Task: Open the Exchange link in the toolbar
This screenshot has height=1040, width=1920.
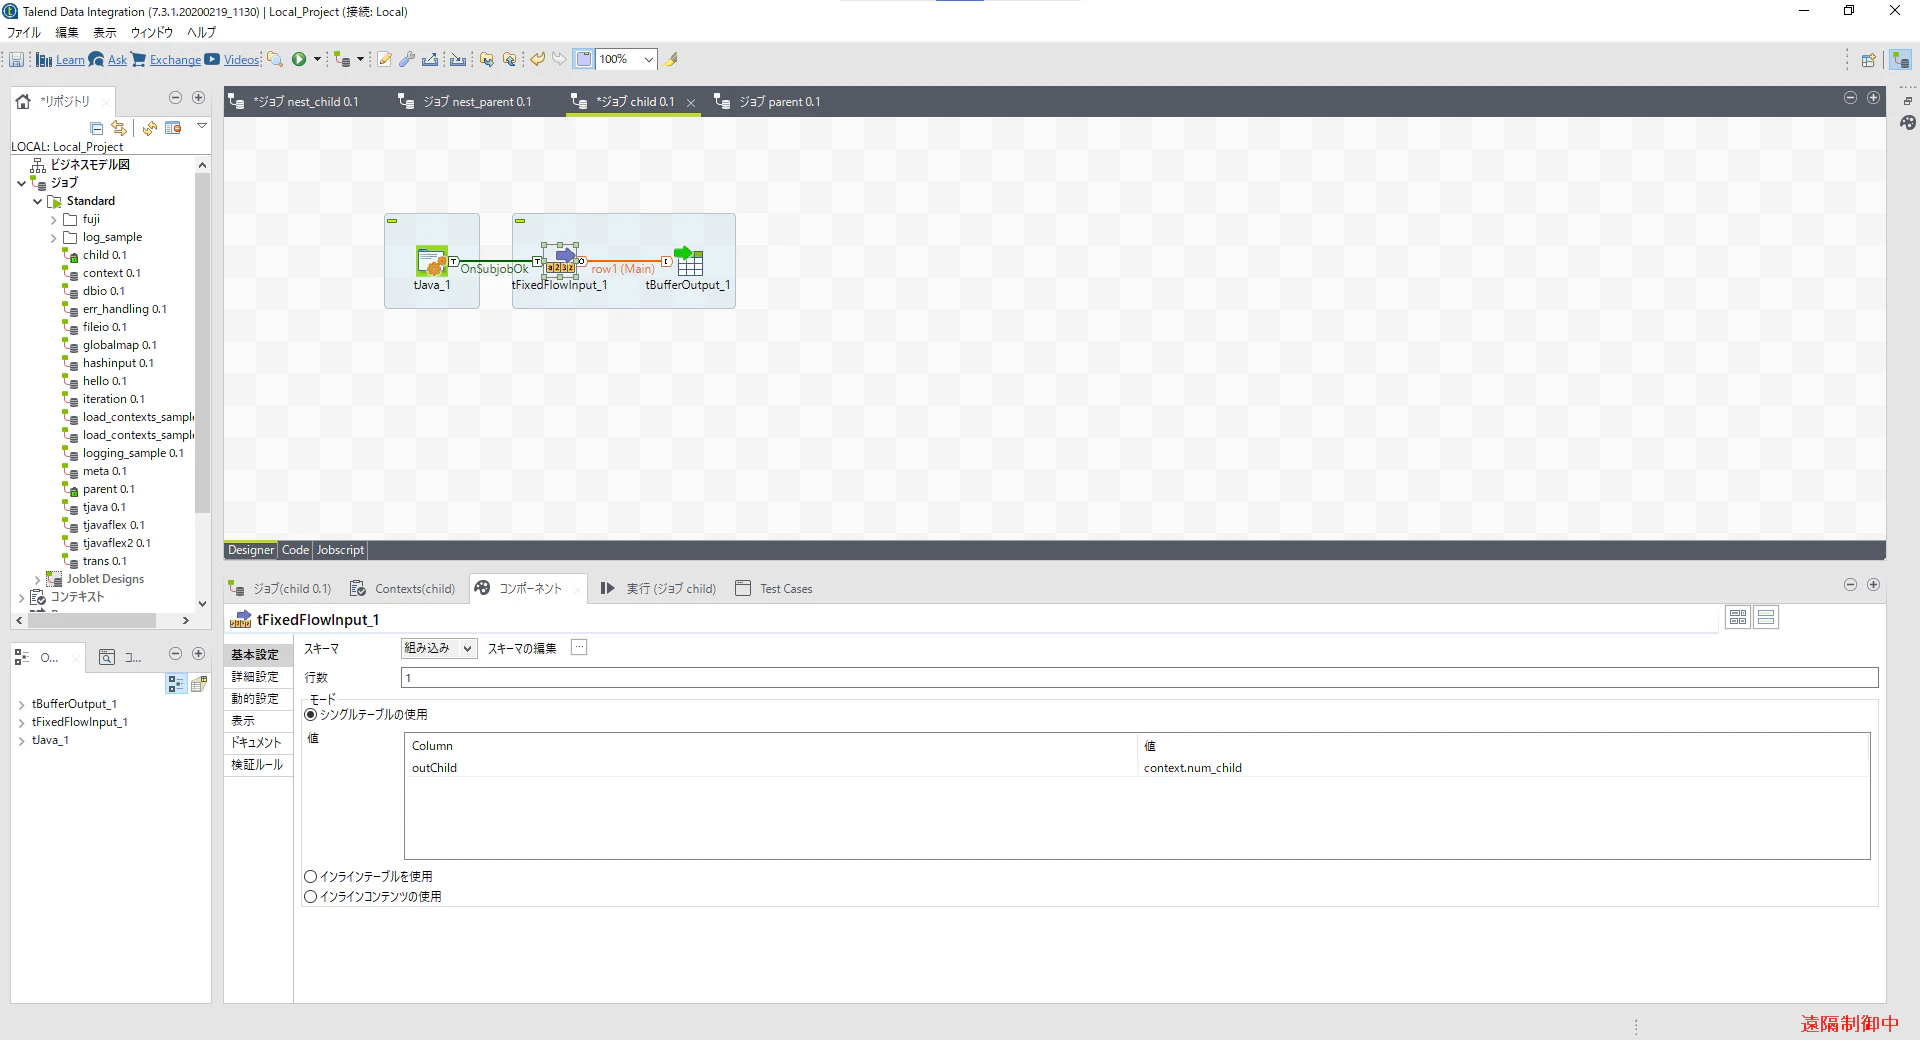Action: coord(175,60)
